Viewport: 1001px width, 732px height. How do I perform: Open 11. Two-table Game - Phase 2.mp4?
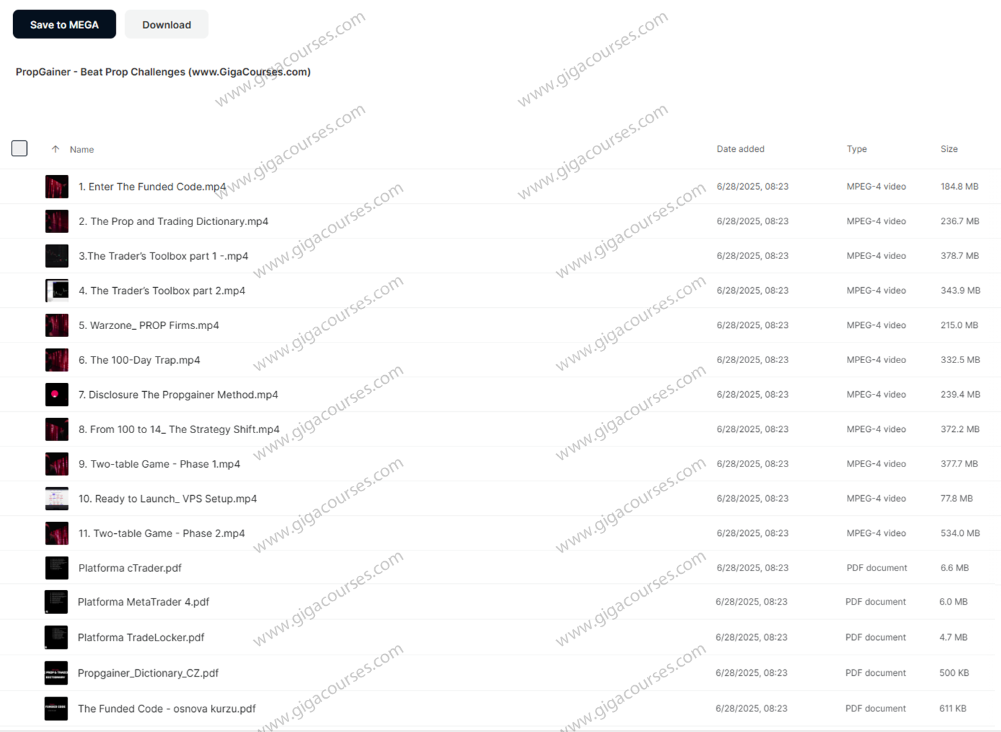pos(162,534)
